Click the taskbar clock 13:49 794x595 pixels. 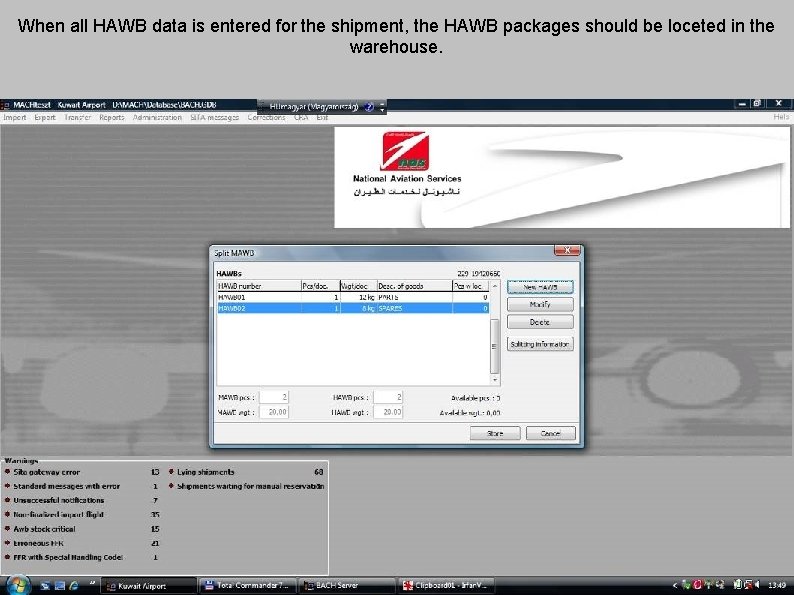coord(777,586)
